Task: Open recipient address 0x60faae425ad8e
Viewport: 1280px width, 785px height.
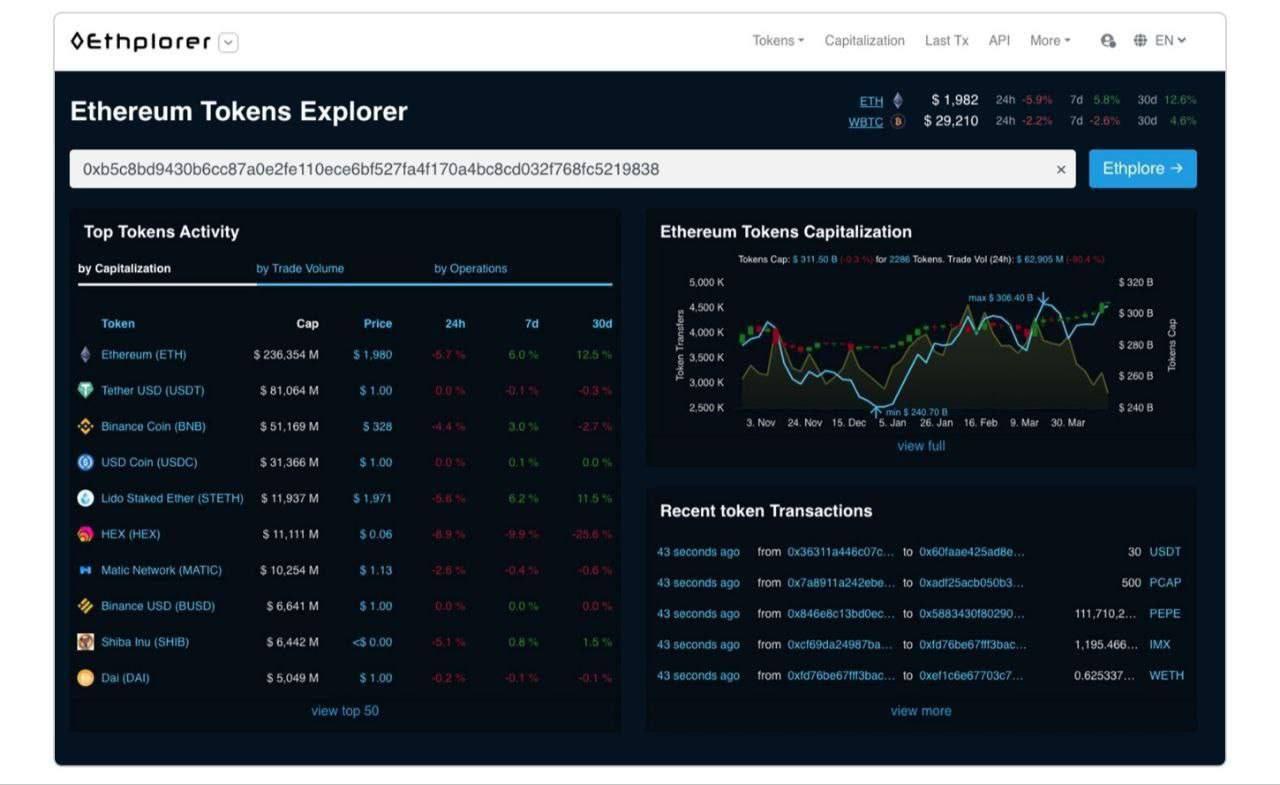Action: (972, 552)
